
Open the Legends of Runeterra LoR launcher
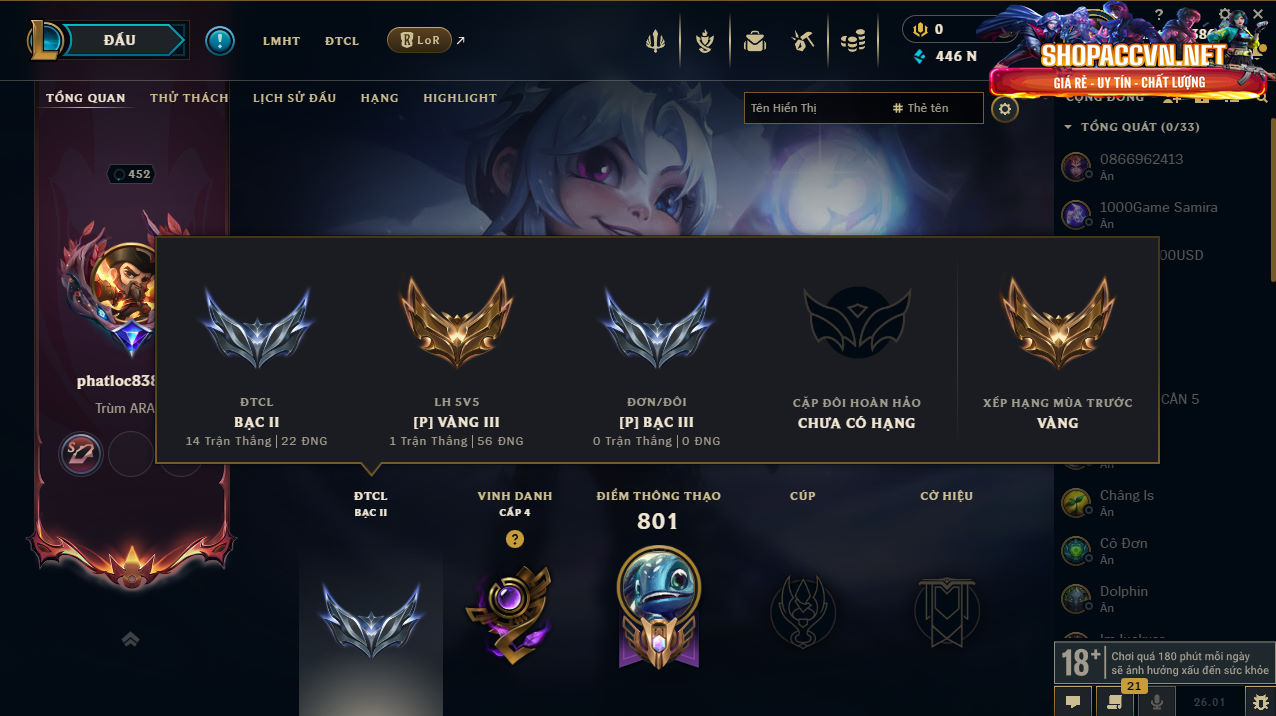(419, 41)
